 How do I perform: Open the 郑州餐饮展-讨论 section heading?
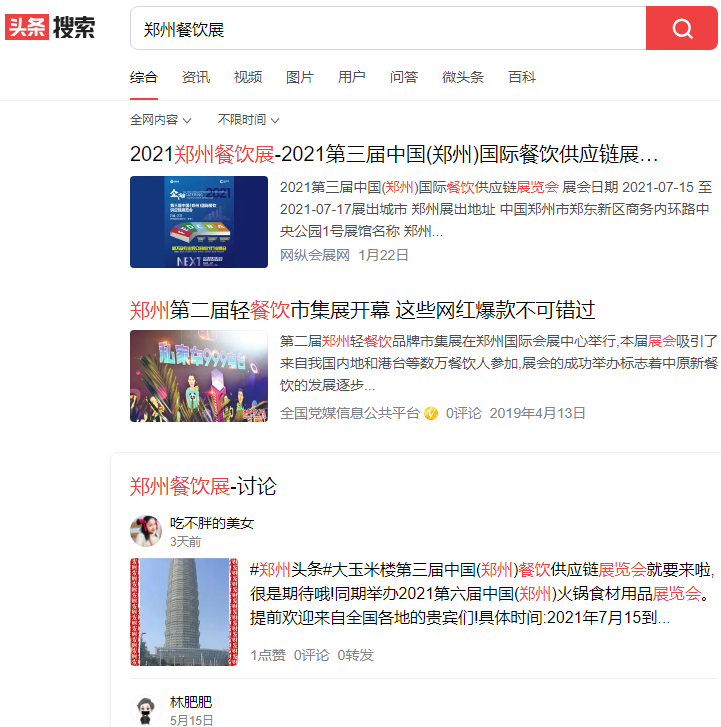pos(203,486)
